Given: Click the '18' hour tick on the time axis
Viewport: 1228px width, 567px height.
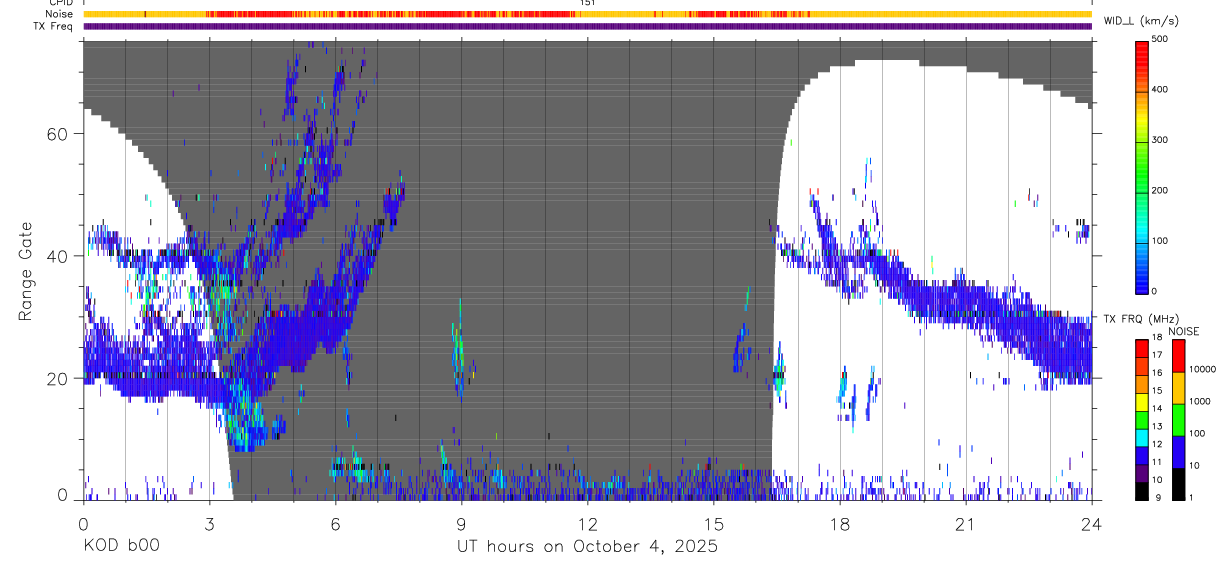Looking at the screenshot, I should pos(839,524).
